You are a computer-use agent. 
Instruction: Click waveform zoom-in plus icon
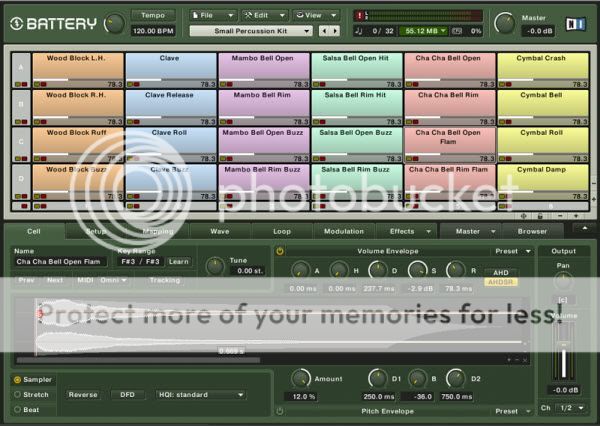(x=509, y=360)
